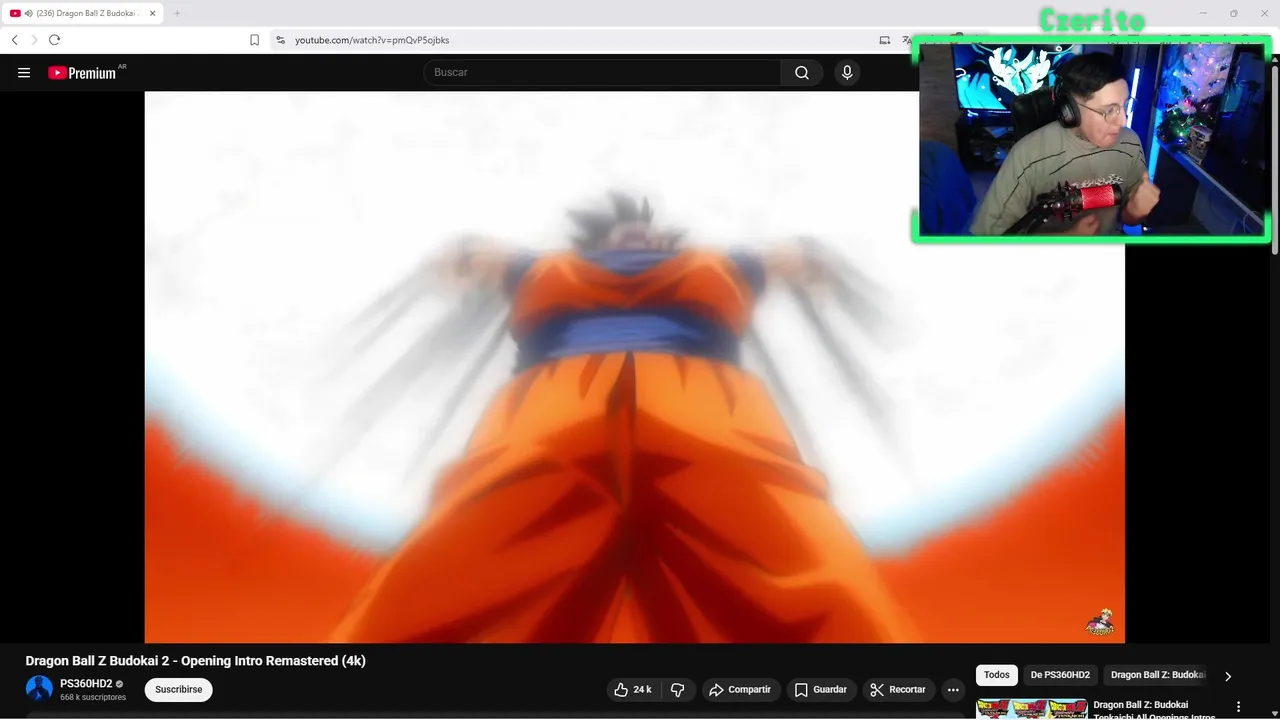Share the video via Compartir

(740, 690)
